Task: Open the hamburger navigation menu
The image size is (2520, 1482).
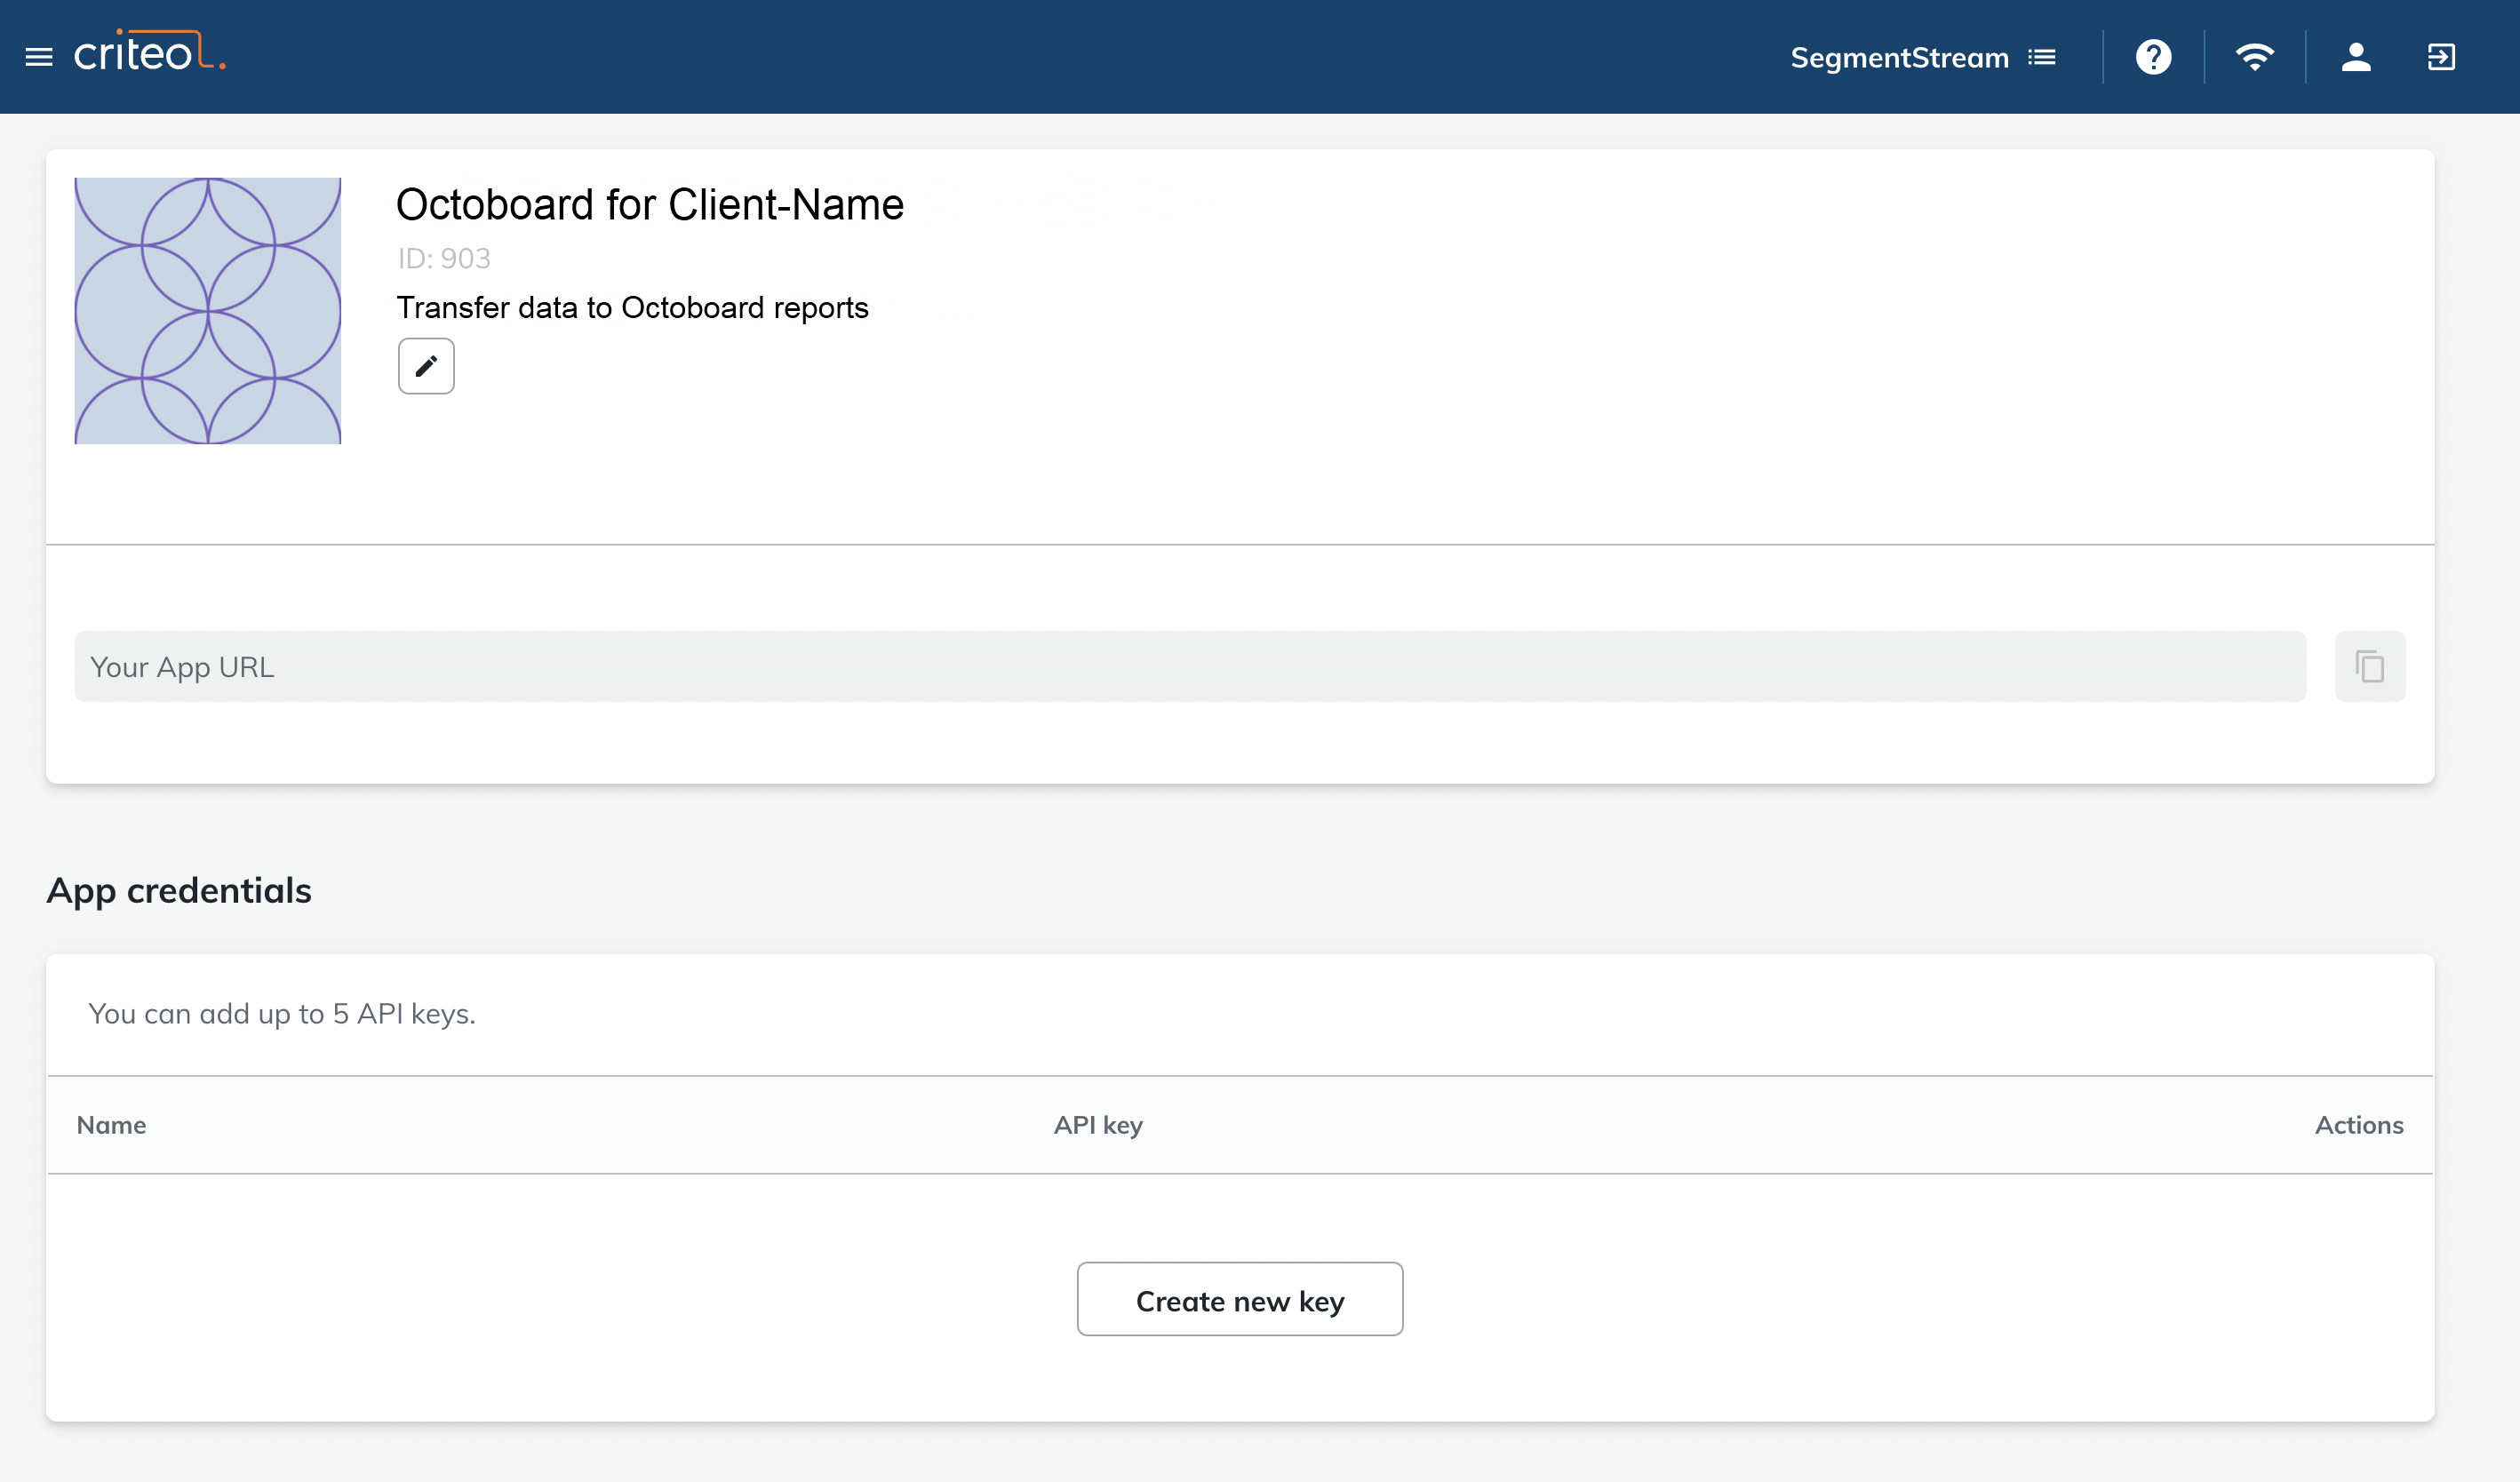Action: (x=39, y=57)
